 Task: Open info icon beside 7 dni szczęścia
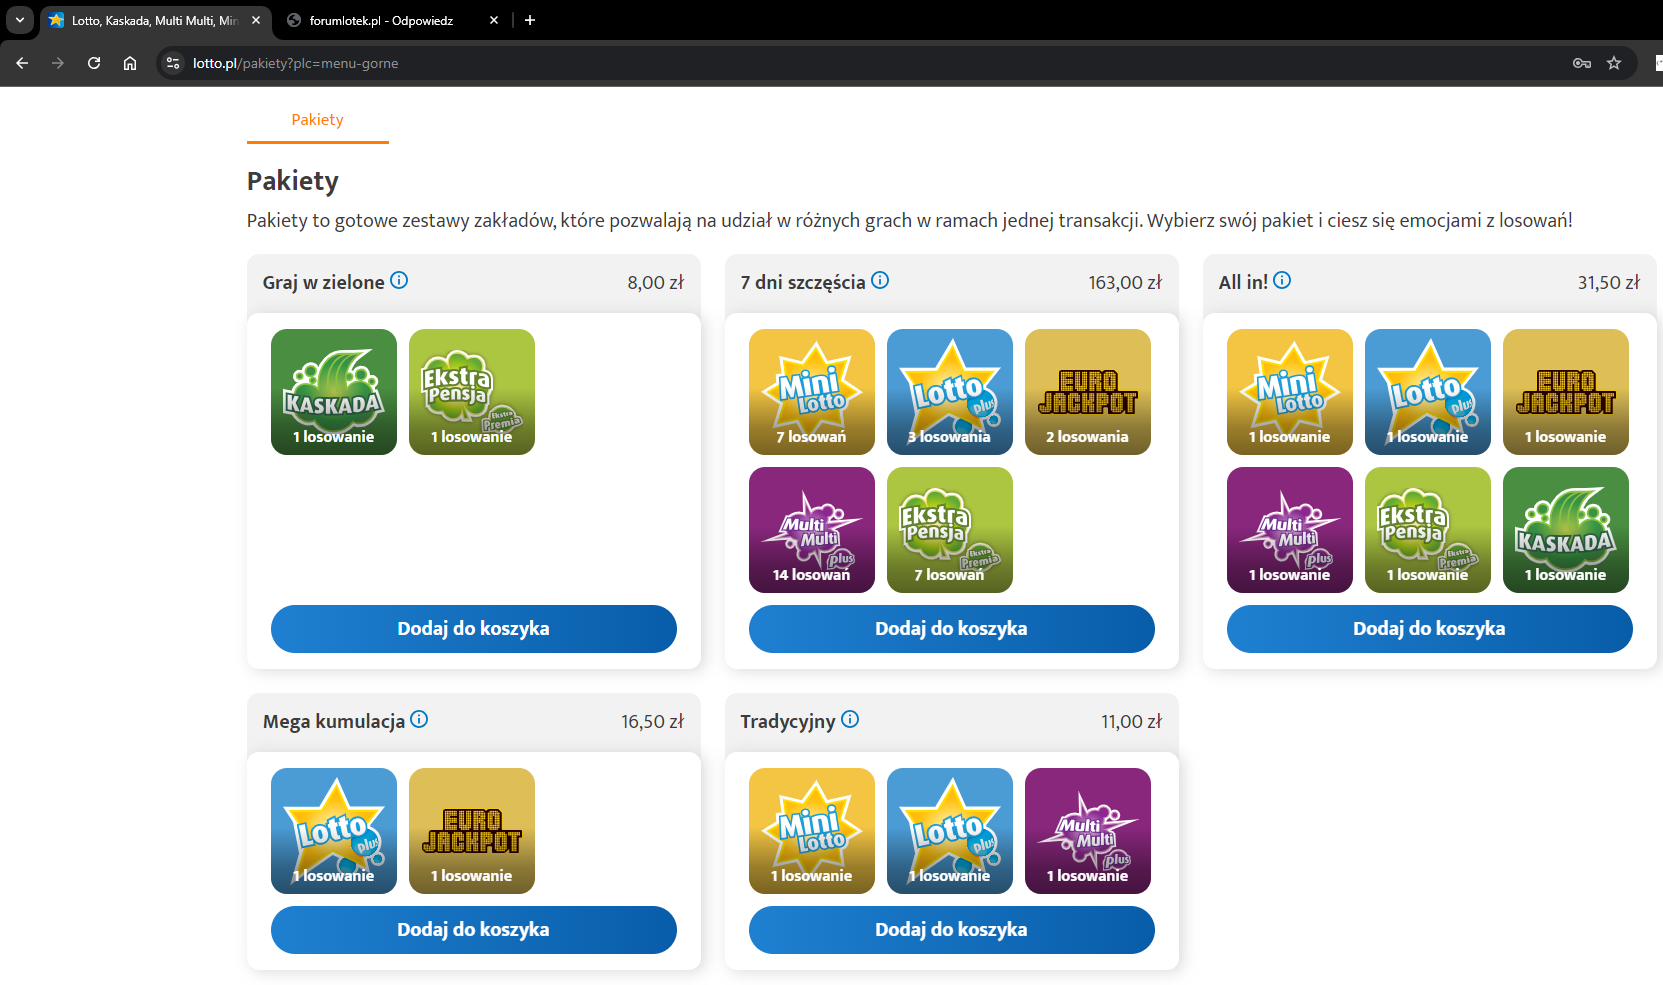880,281
